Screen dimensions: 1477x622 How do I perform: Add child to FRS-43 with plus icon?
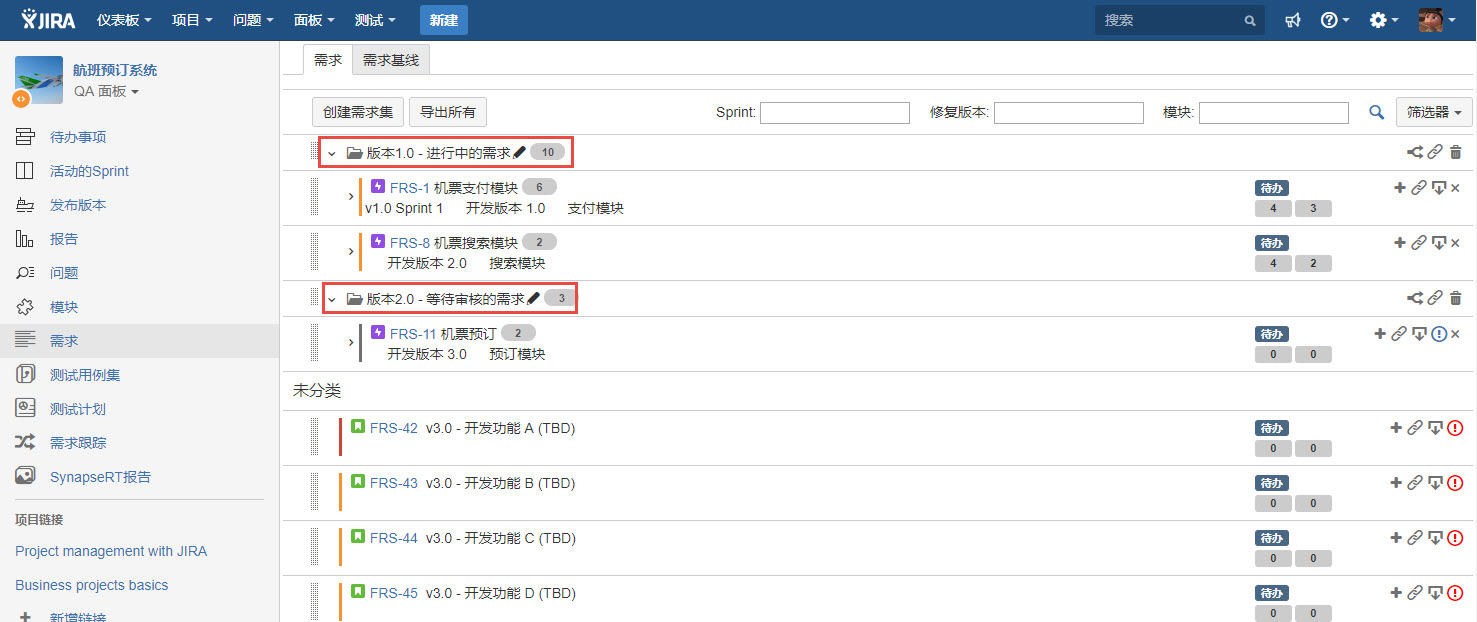point(1396,483)
